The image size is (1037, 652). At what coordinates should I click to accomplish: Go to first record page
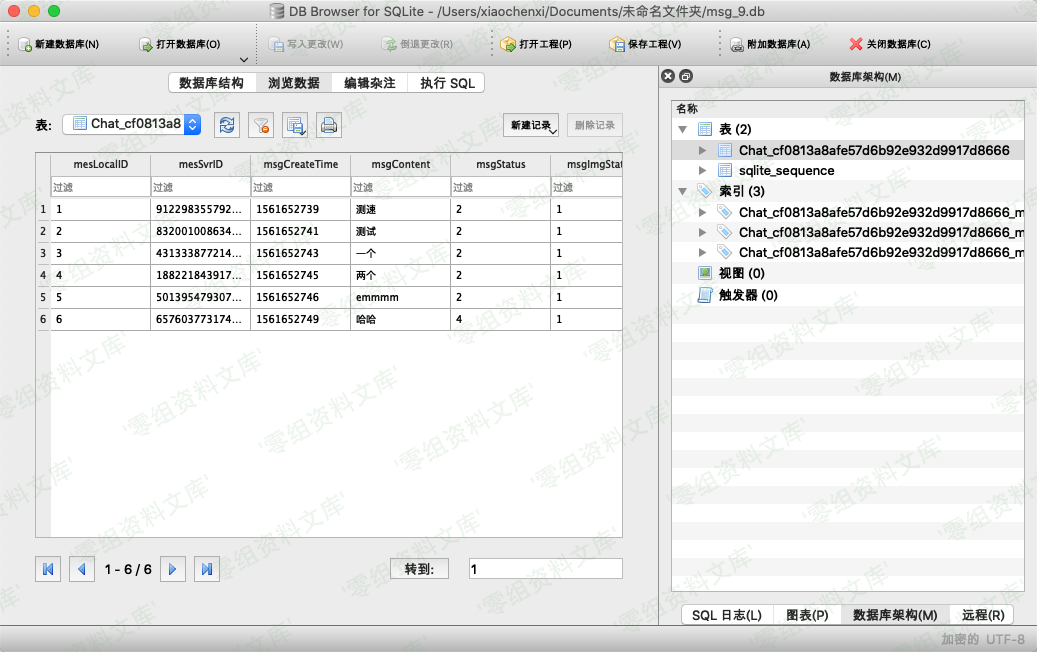[47, 569]
